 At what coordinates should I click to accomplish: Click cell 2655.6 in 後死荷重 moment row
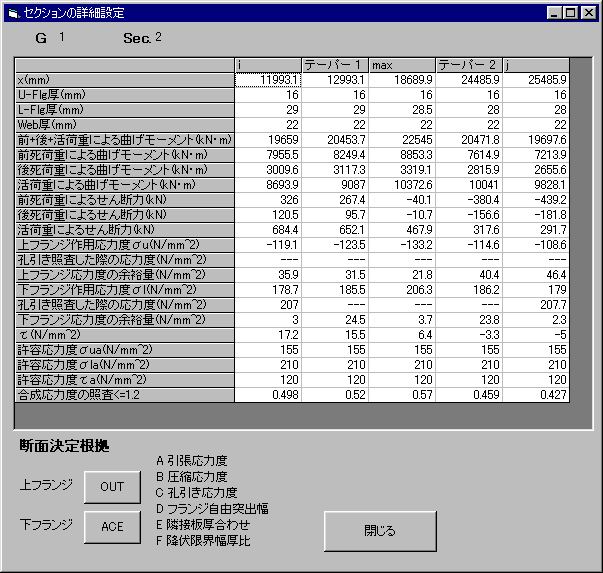tap(536, 170)
